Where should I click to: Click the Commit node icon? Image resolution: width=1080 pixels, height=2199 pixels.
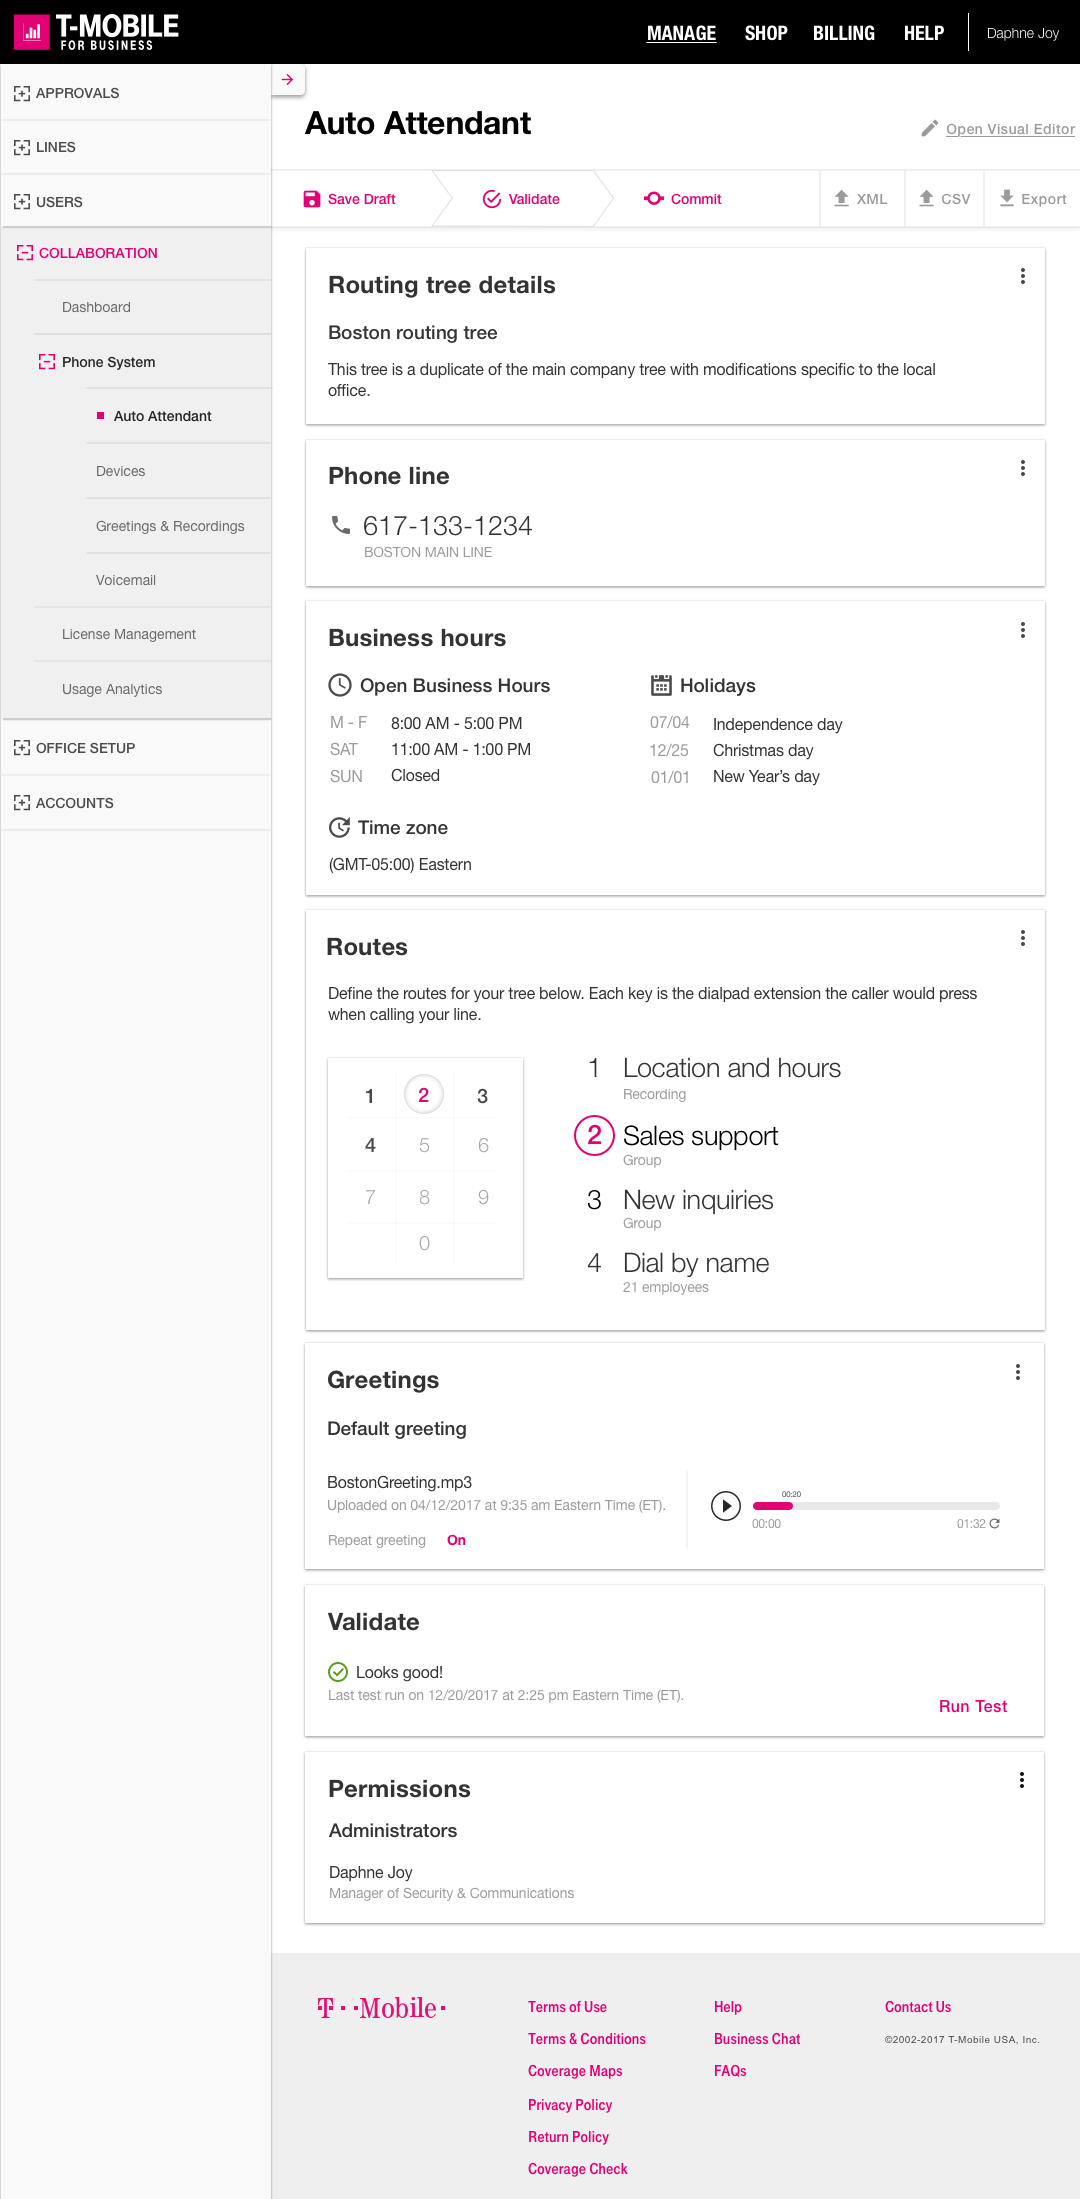[x=654, y=199]
